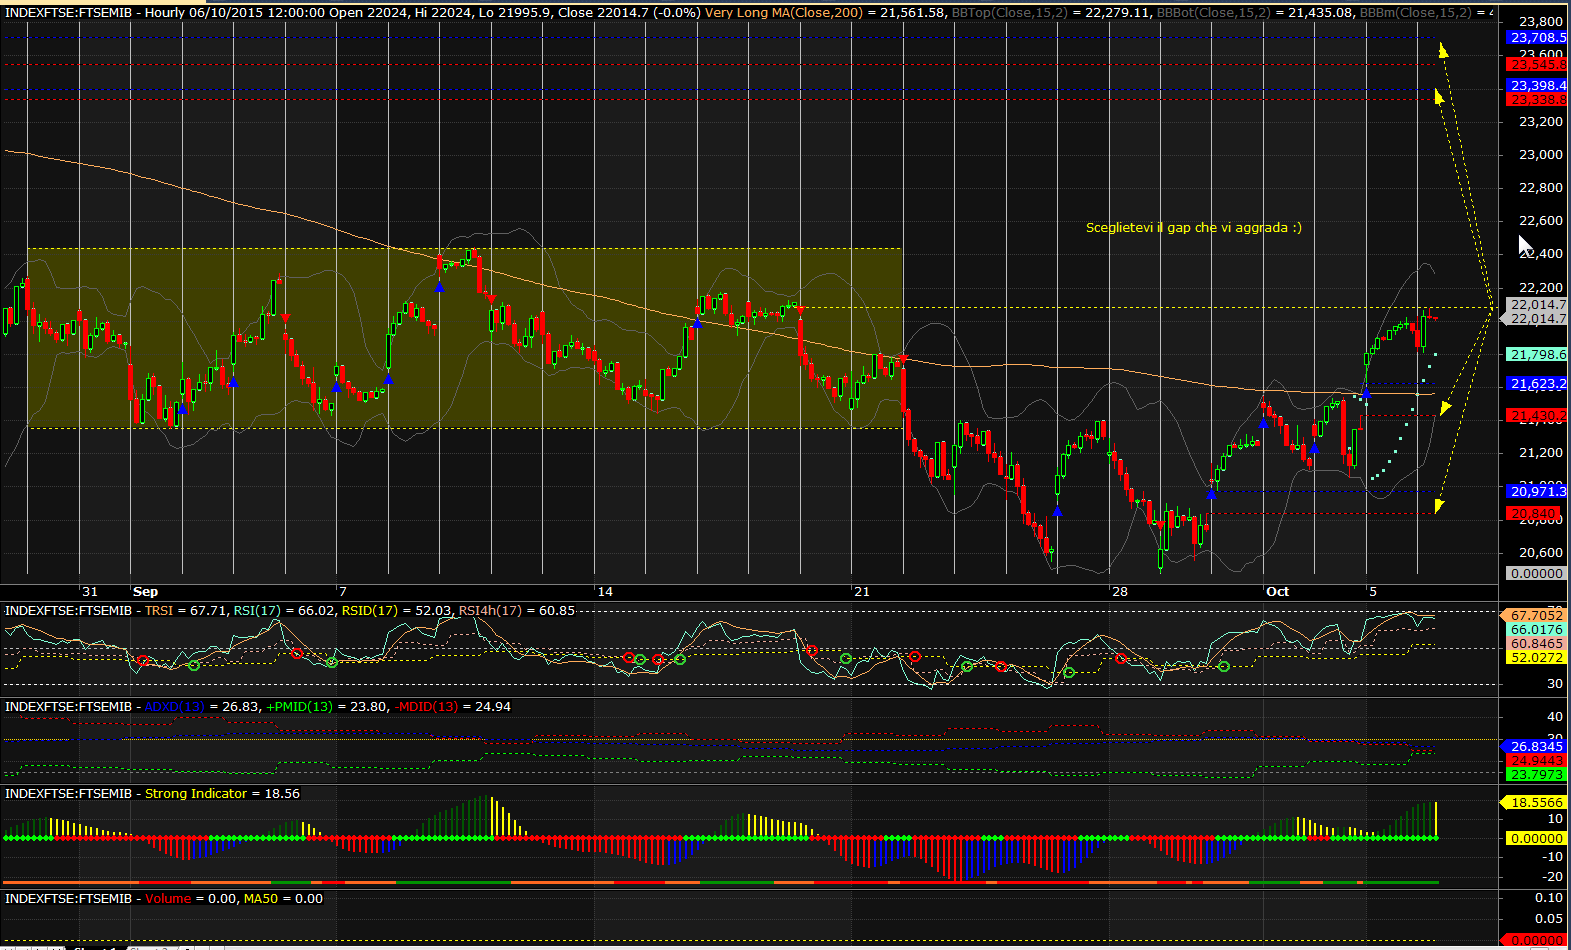The height and width of the screenshot is (950, 1571).
Task: Click the blue 21,623.2 price level tag
Action: point(1536,383)
